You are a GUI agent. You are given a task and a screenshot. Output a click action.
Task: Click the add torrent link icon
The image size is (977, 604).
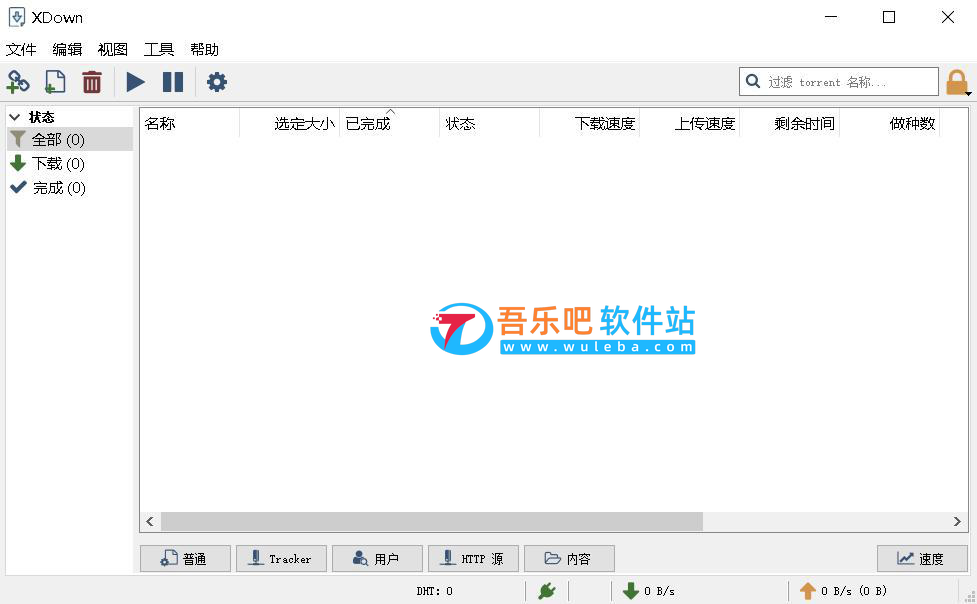pyautogui.click(x=18, y=82)
